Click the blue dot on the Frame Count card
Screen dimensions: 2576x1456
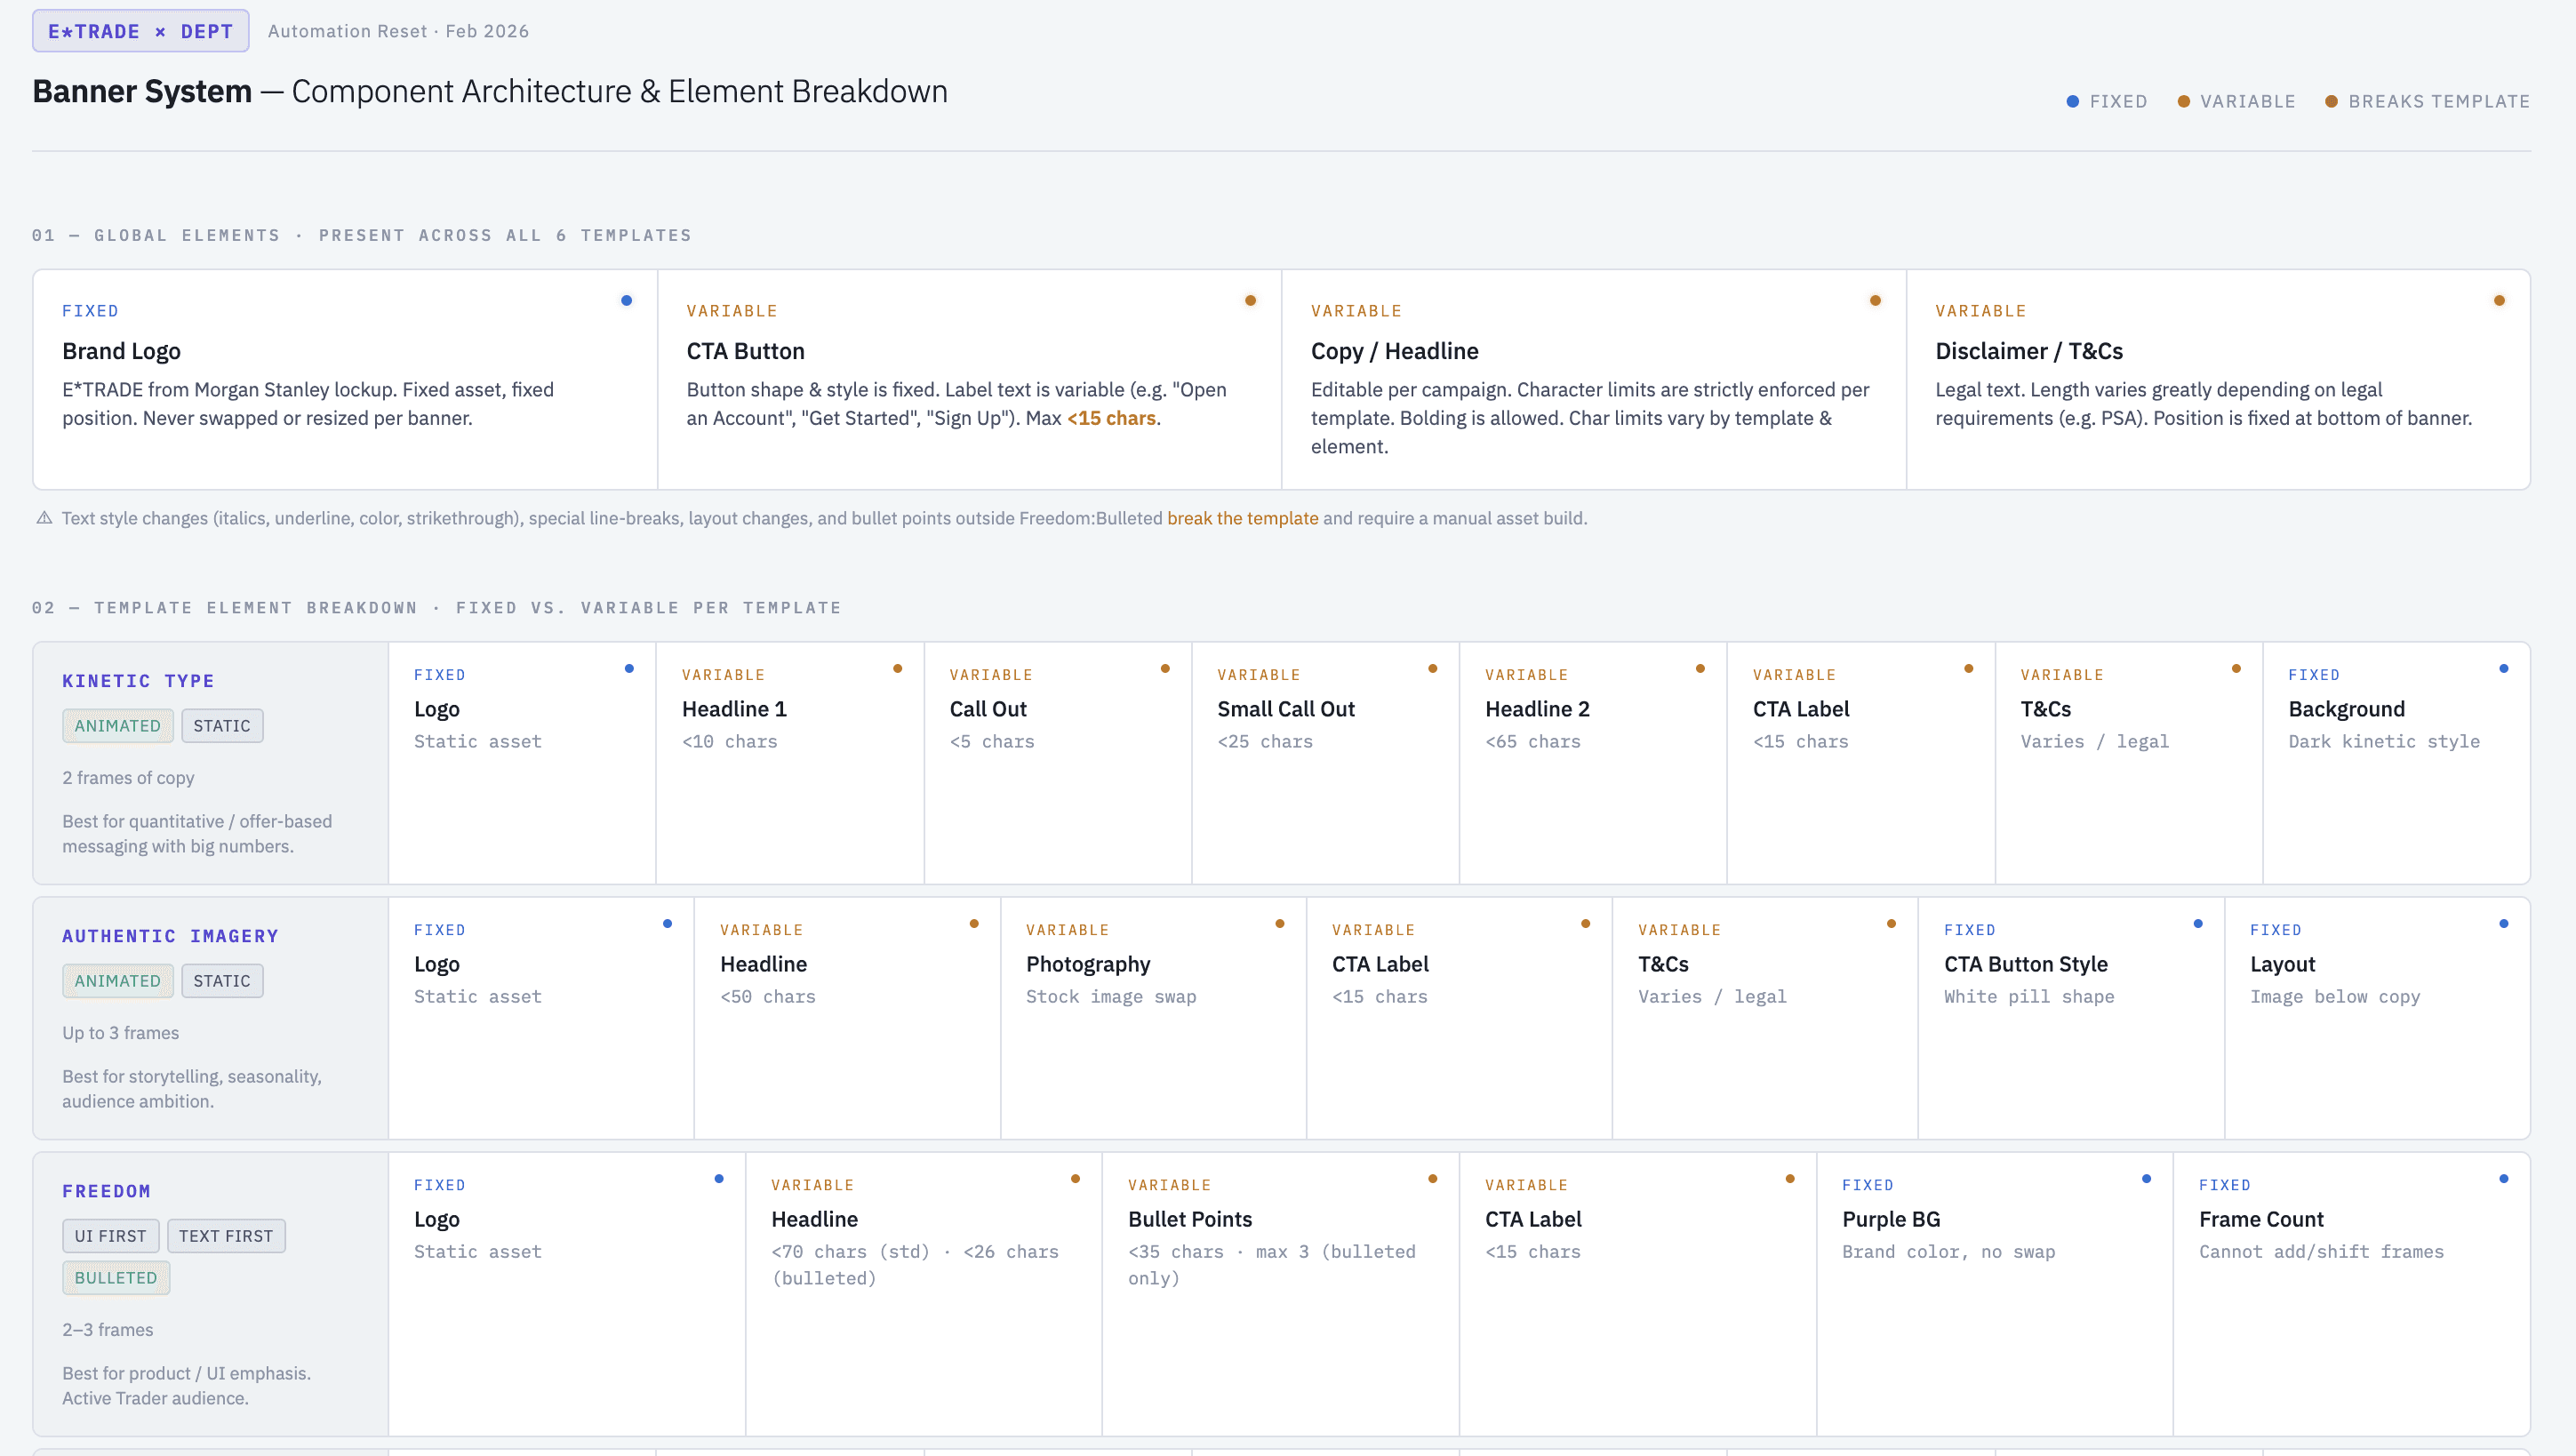pos(2504,1178)
